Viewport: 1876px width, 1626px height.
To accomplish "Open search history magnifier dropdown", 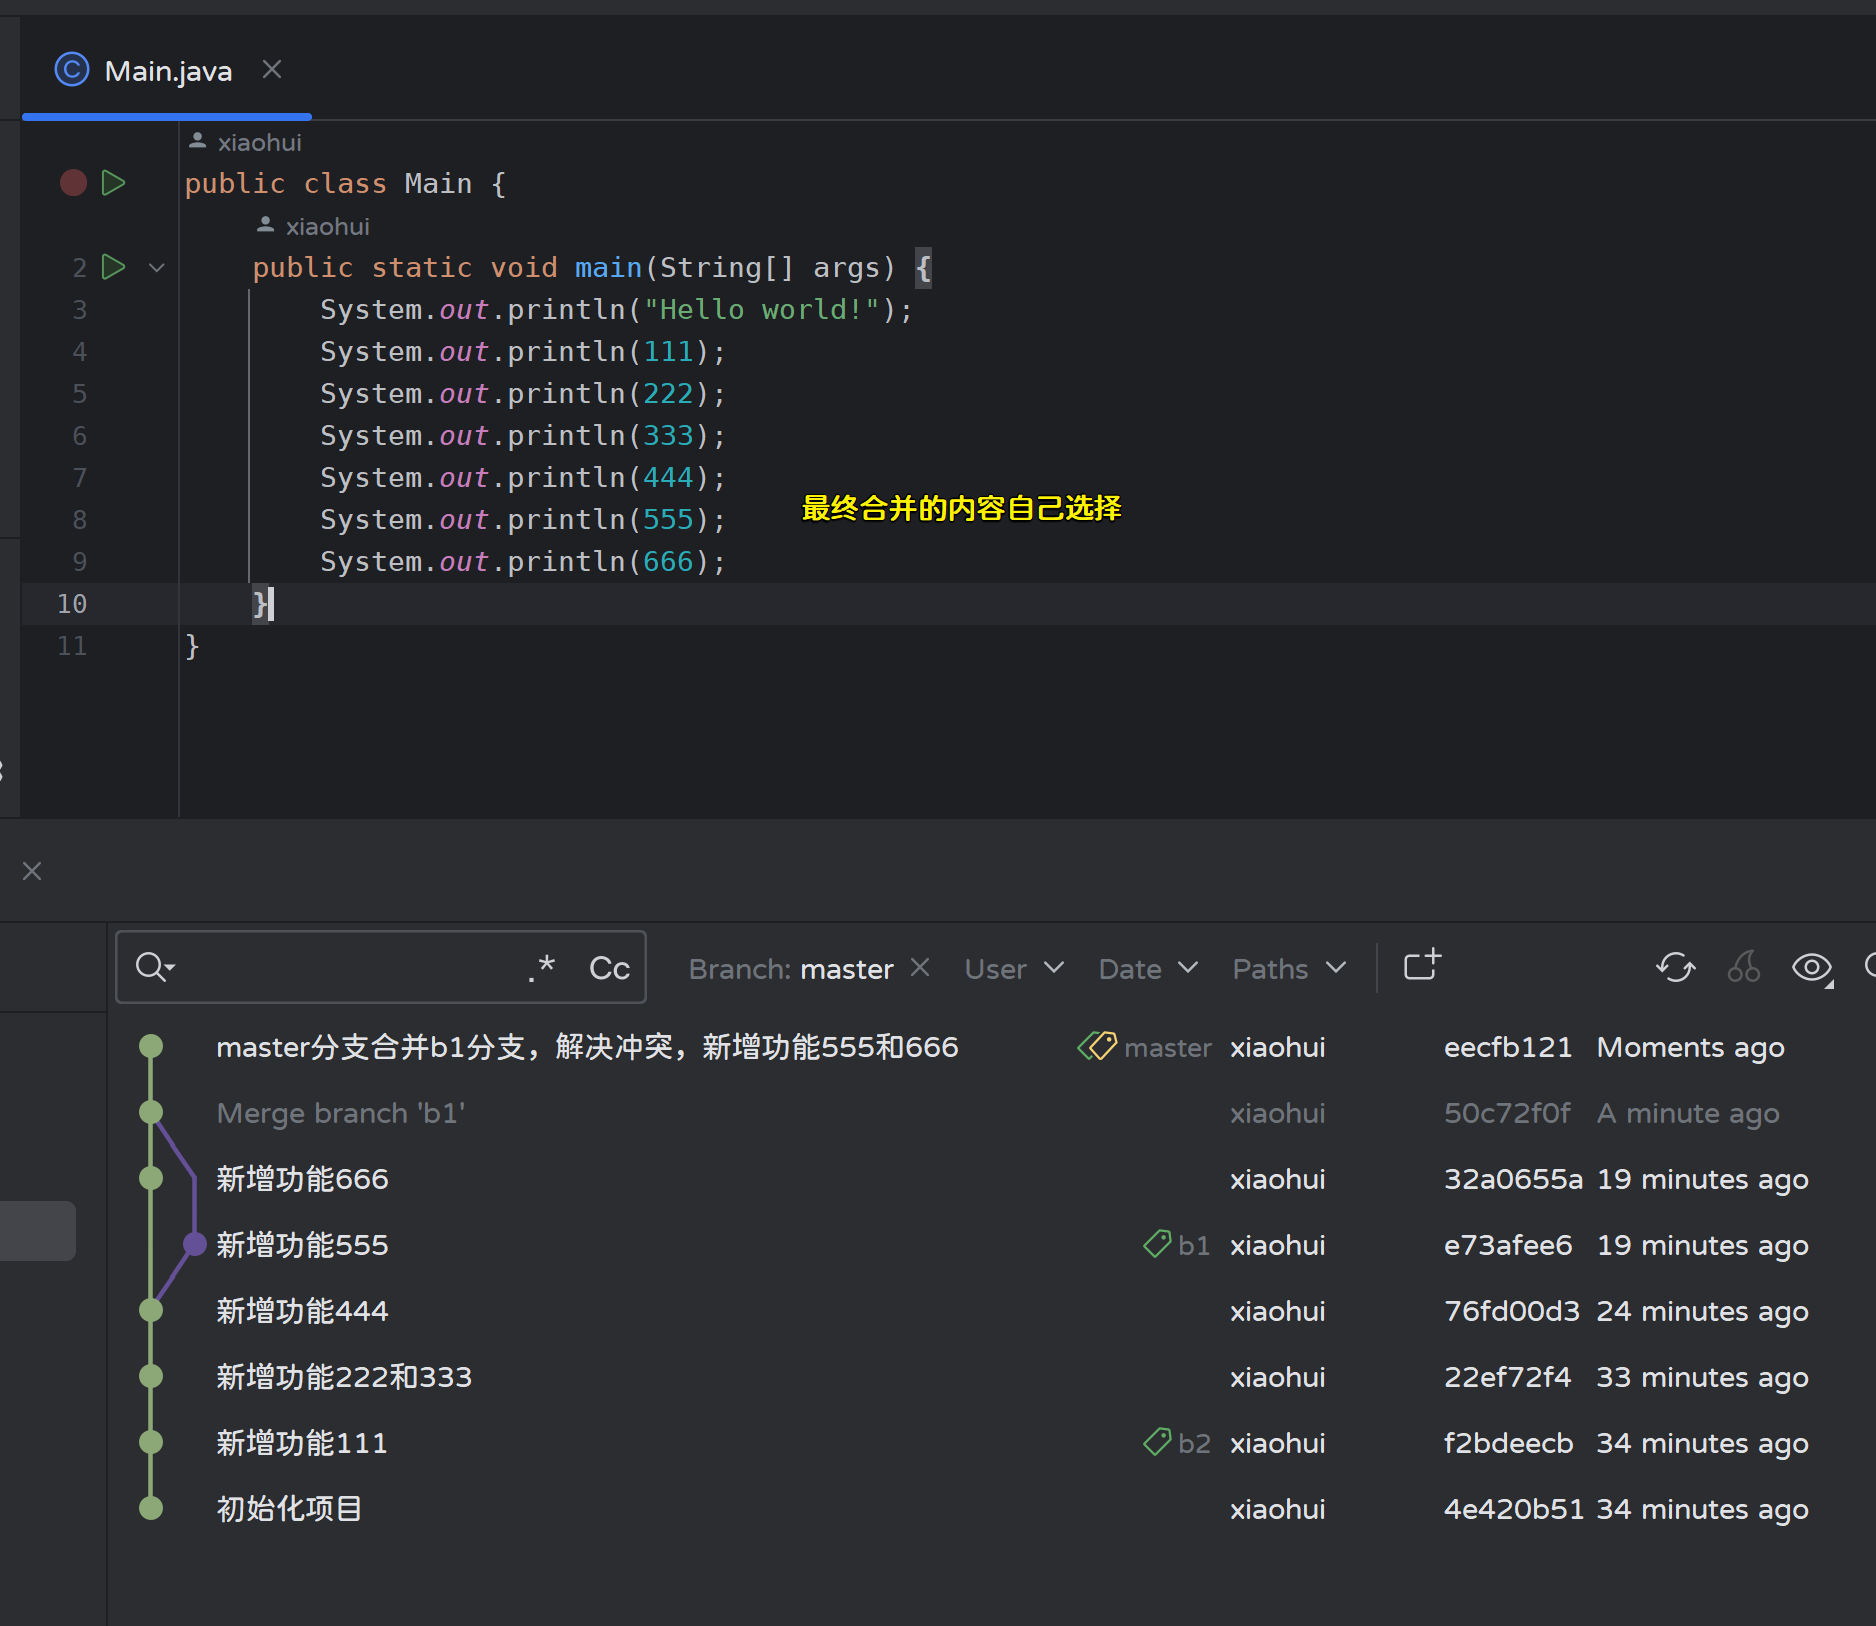I will [x=155, y=968].
